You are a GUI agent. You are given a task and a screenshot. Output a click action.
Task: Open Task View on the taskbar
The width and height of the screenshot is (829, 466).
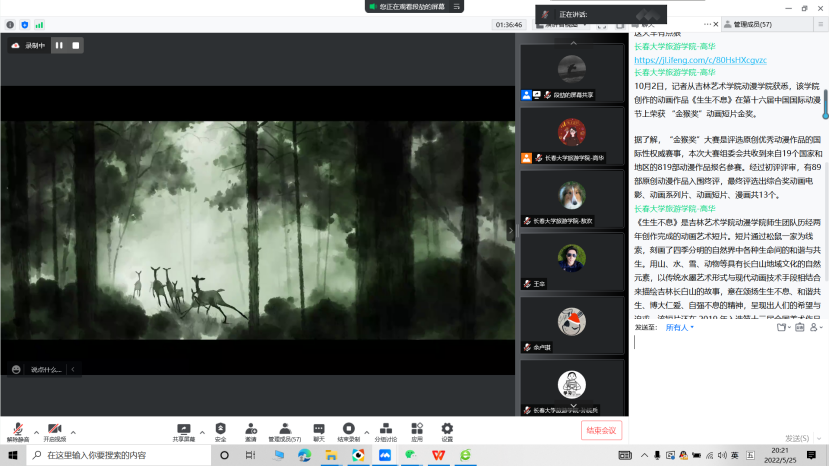[251, 455]
